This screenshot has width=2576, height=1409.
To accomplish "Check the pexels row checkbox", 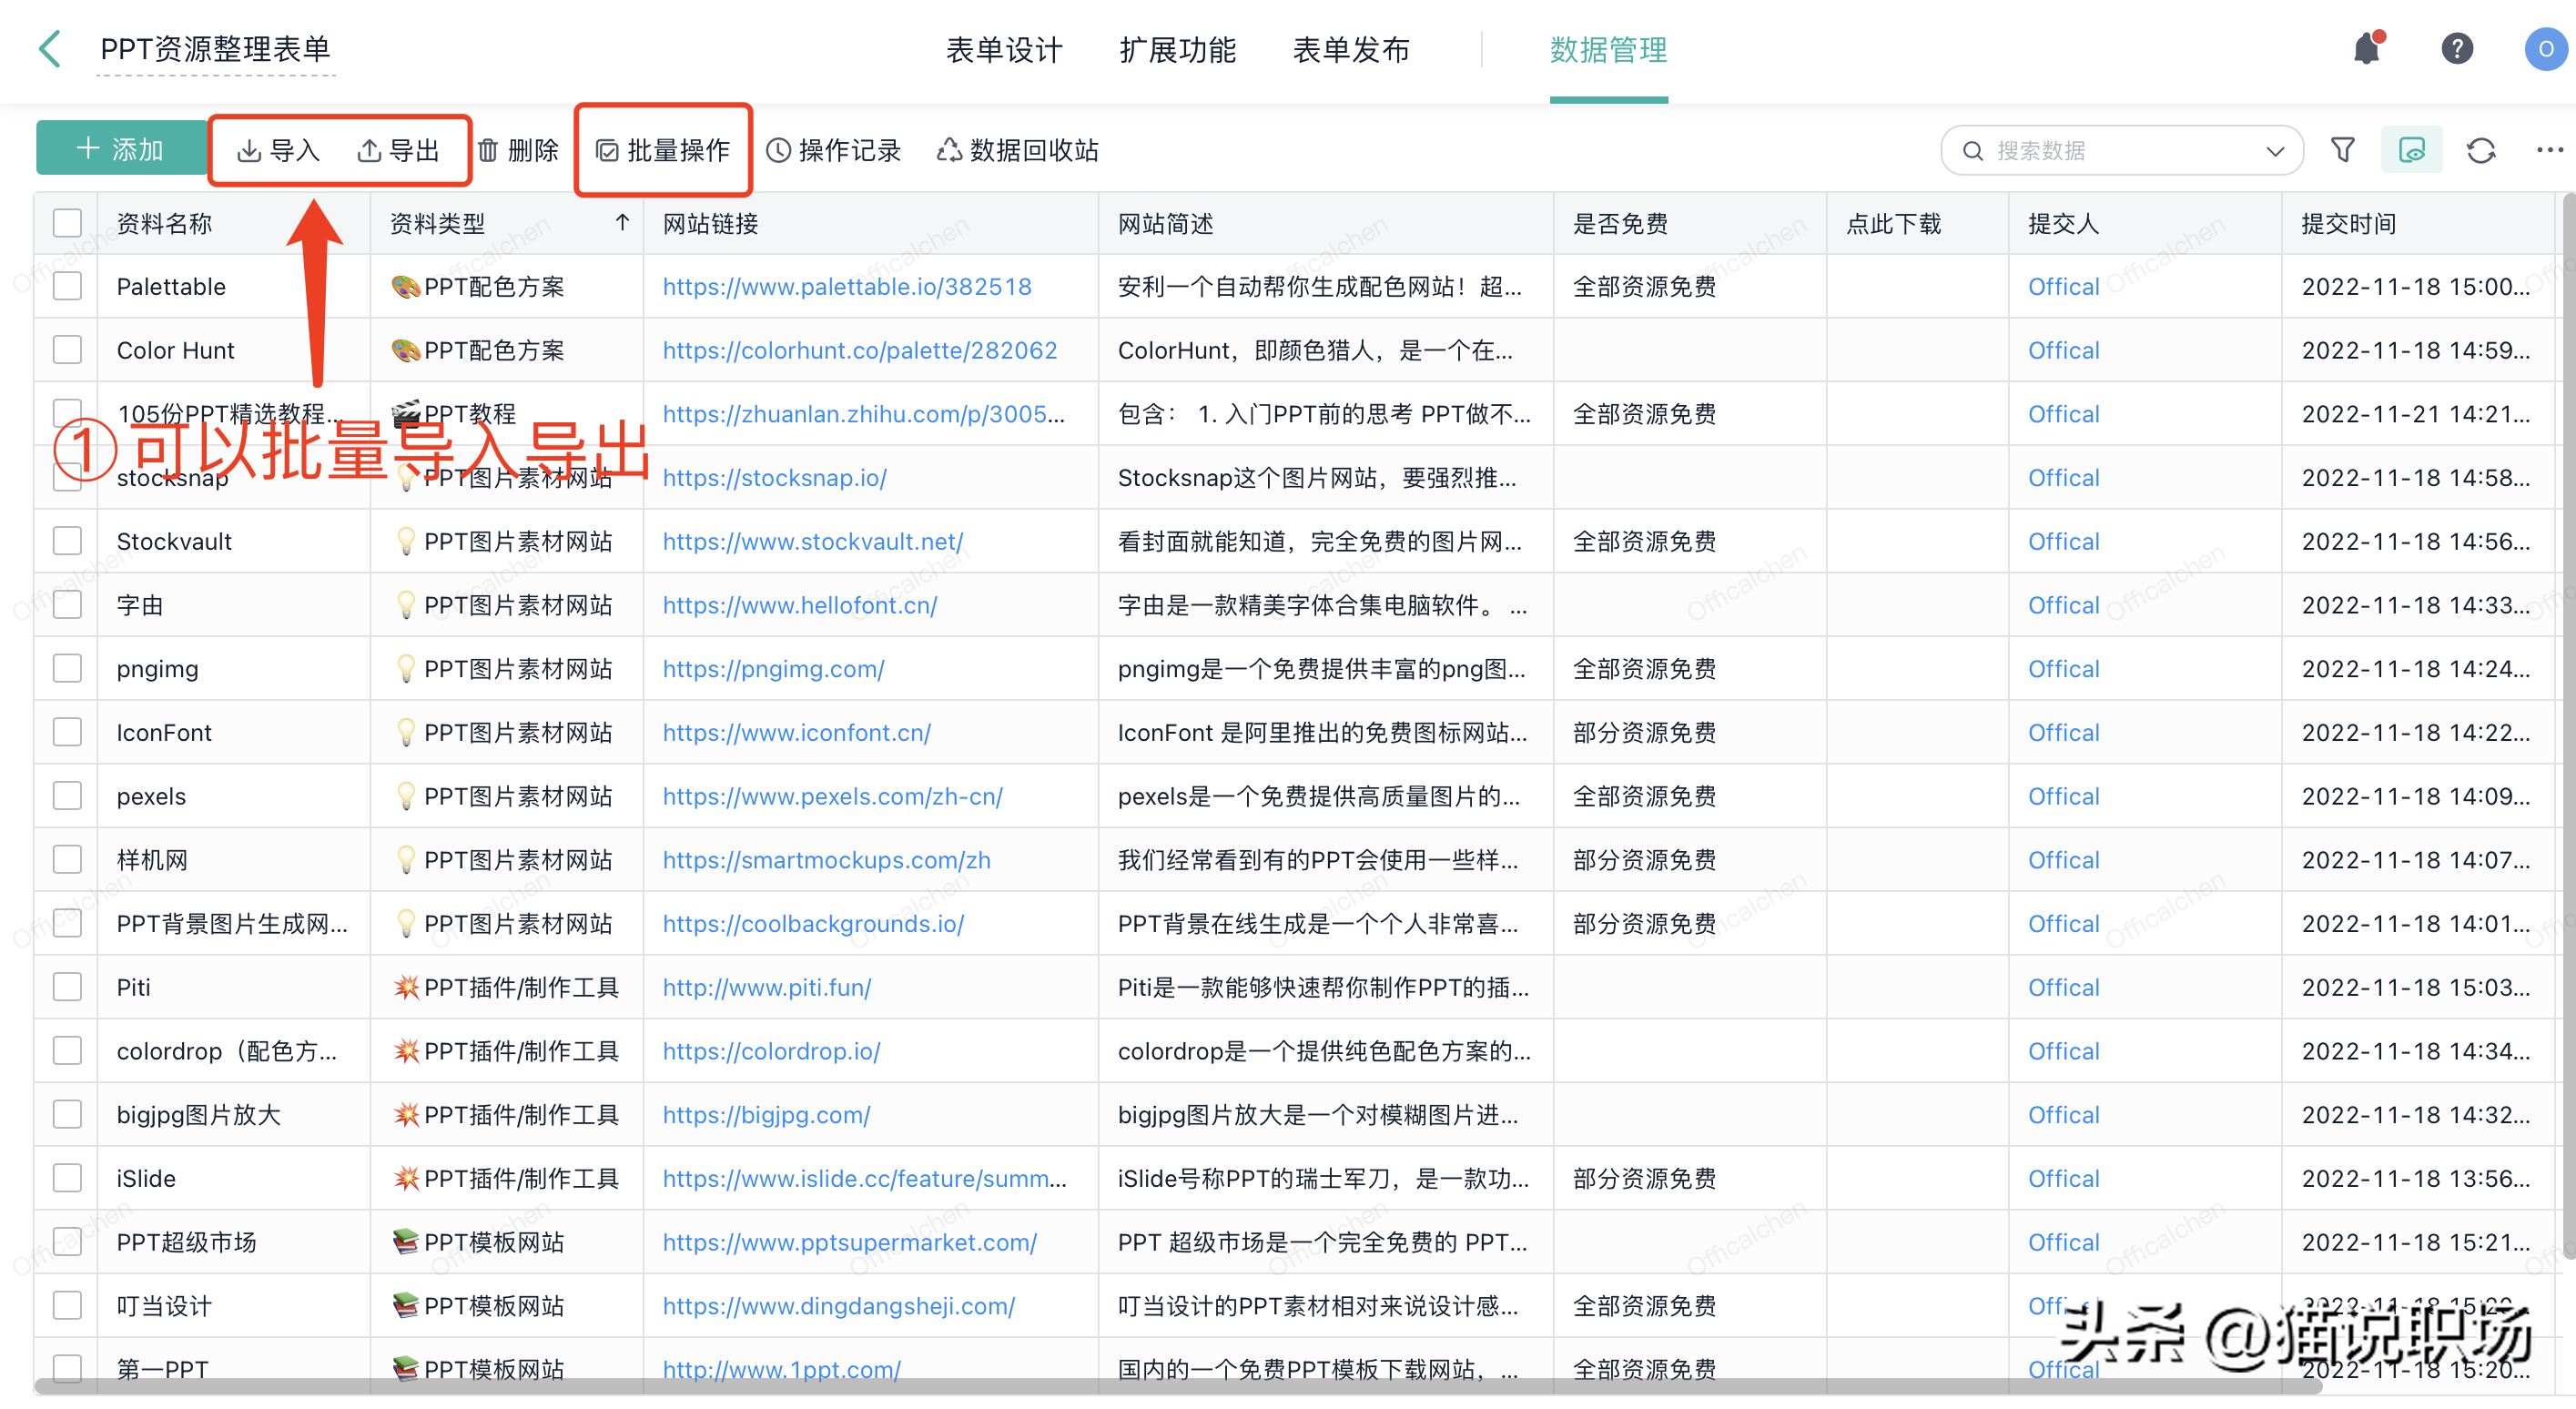I will (x=67, y=796).
